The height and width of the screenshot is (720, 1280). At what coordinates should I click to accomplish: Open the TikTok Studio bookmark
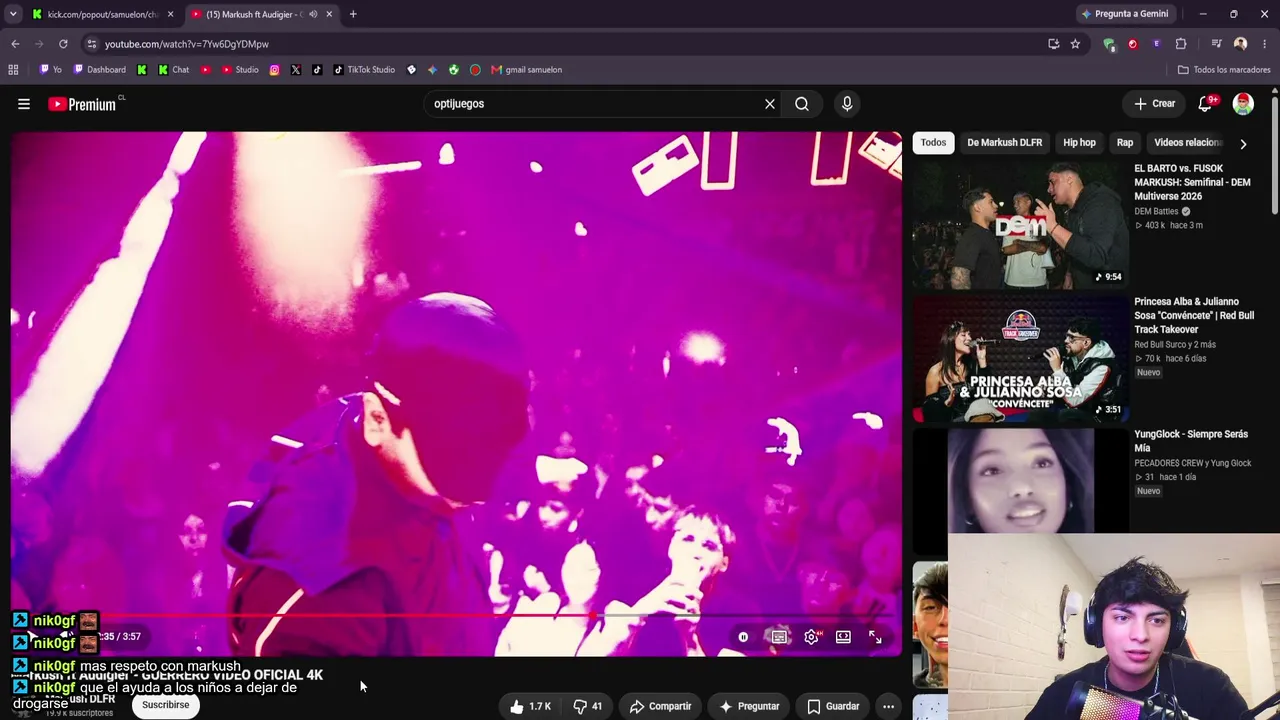364,70
